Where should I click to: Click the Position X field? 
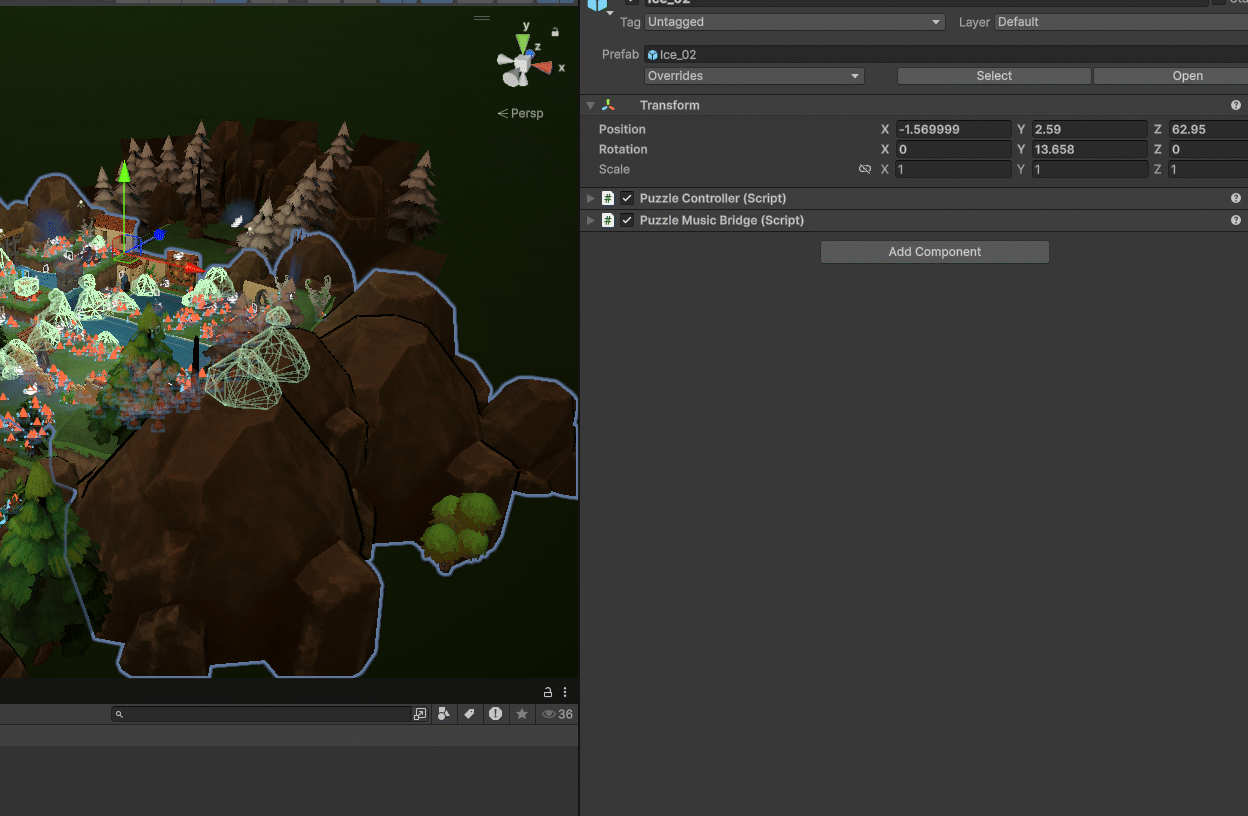954,129
